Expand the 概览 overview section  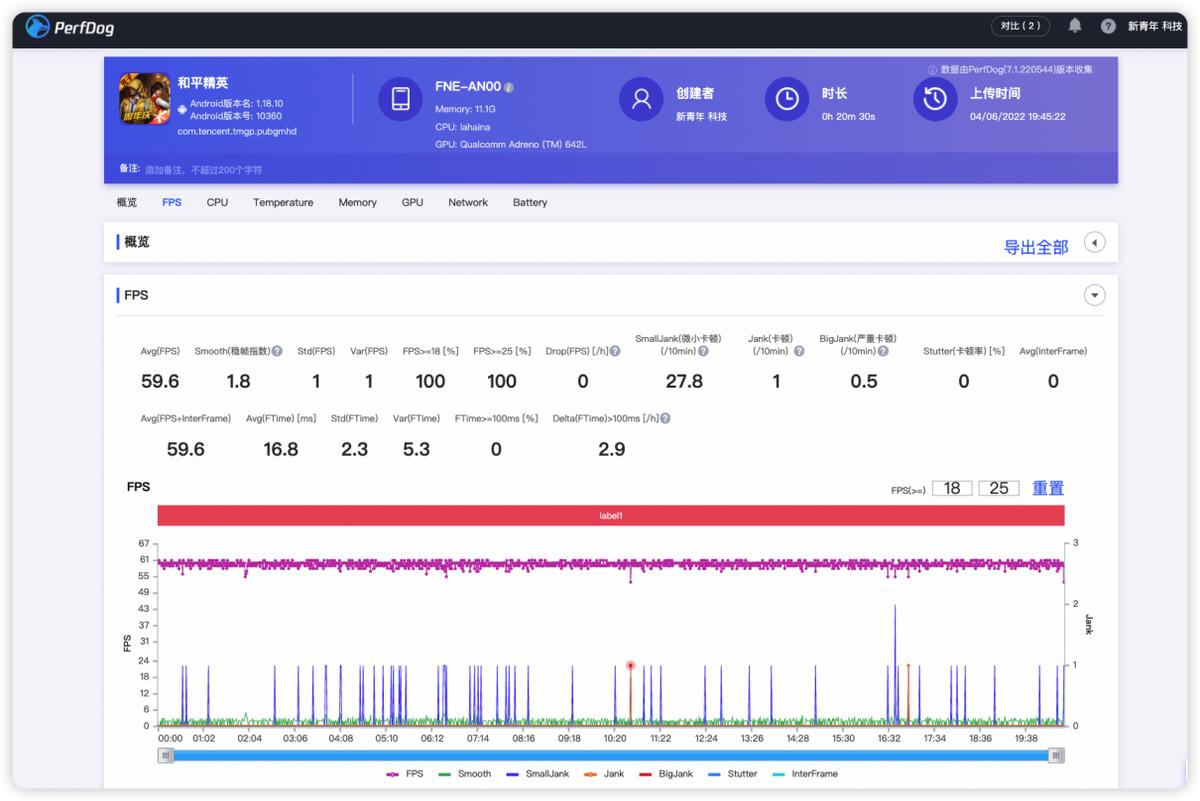pos(1095,243)
